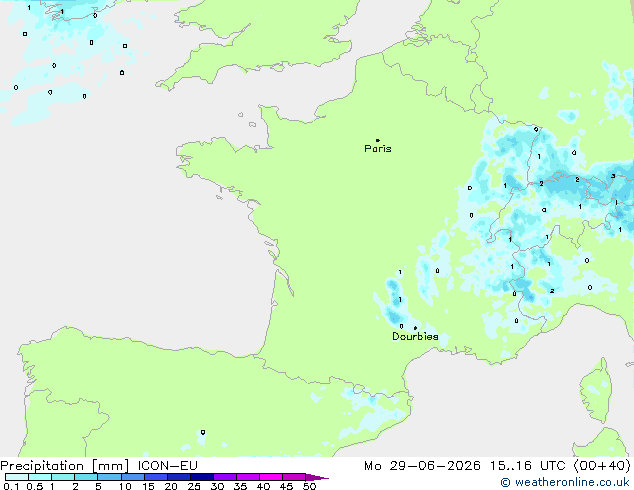Pick the 0.1–0.5 mm lightest cyan legend swatch
The width and height of the screenshot is (634, 490).
tap(17, 477)
